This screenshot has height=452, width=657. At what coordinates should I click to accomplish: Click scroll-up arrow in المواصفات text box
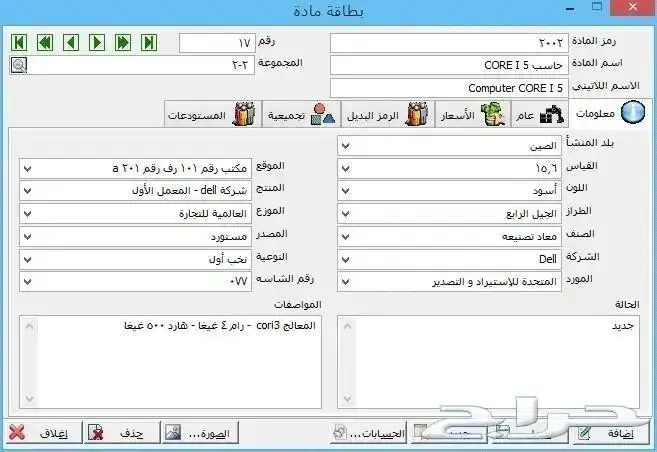coord(29,325)
